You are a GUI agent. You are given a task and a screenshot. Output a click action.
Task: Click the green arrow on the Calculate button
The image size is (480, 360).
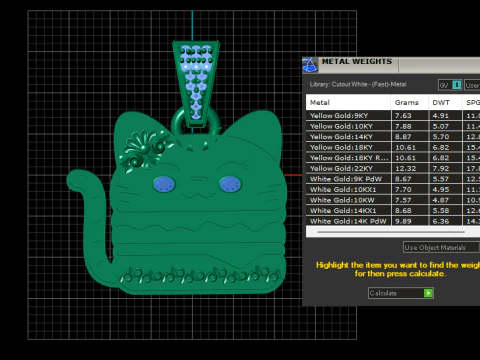pyautogui.click(x=428, y=293)
